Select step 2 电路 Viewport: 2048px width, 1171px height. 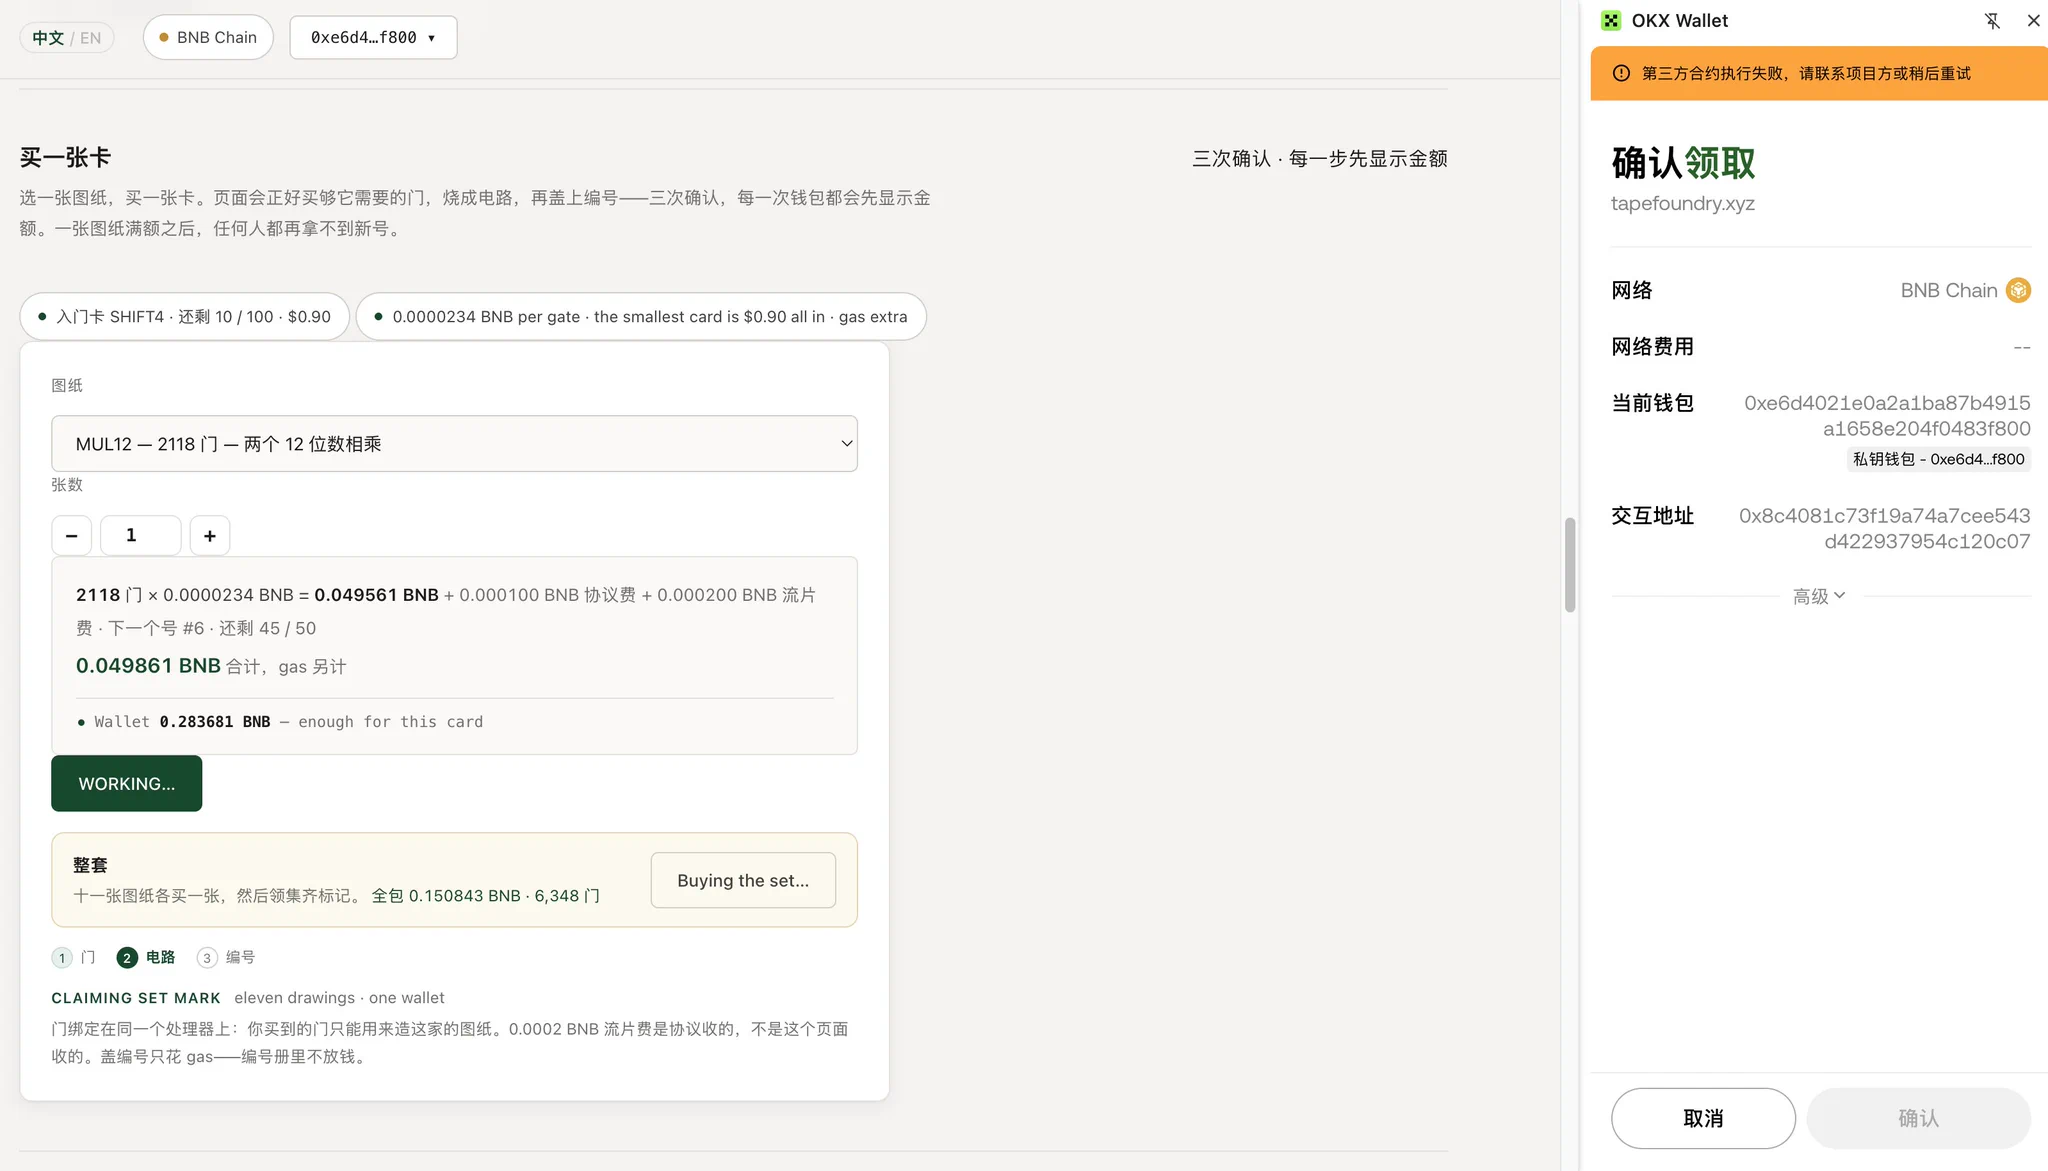tap(146, 957)
